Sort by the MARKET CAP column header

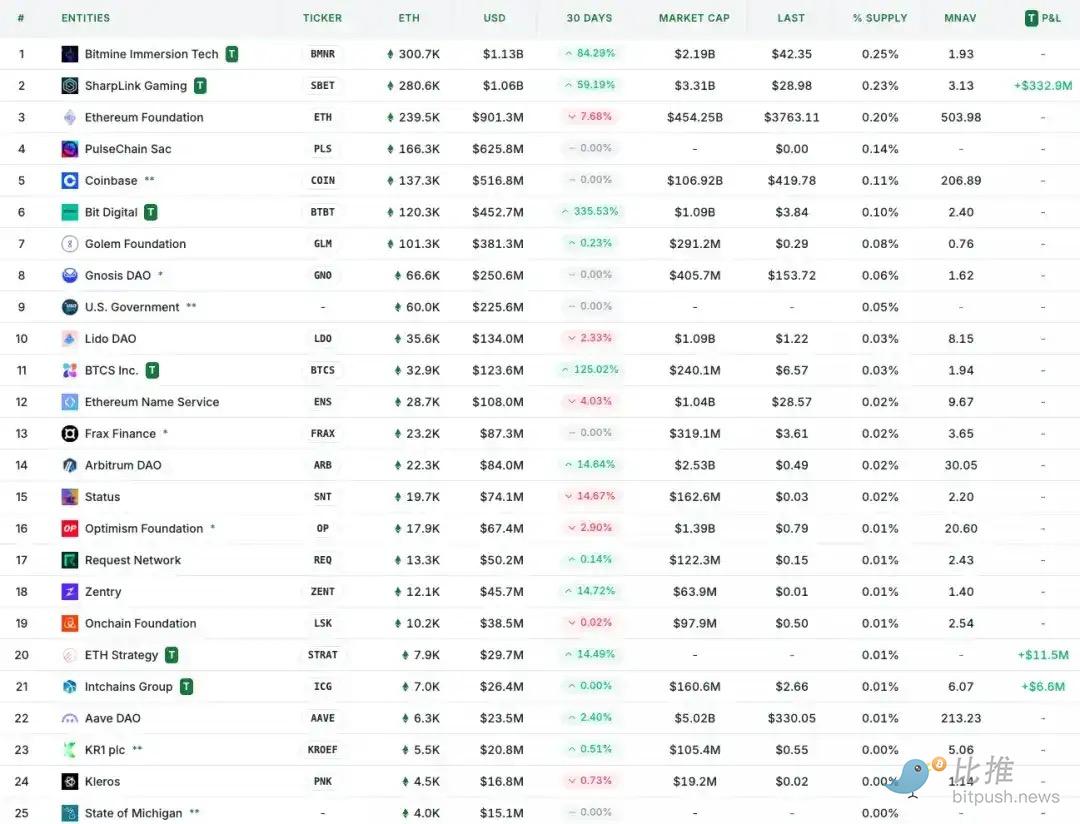pos(694,18)
